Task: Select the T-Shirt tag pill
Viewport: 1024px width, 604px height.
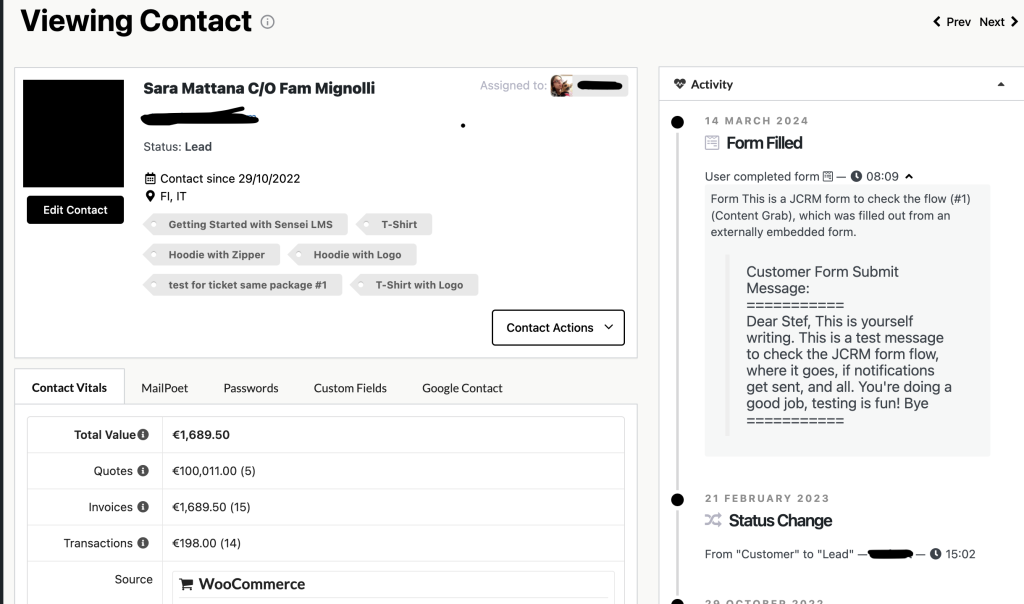Action: click(397, 223)
